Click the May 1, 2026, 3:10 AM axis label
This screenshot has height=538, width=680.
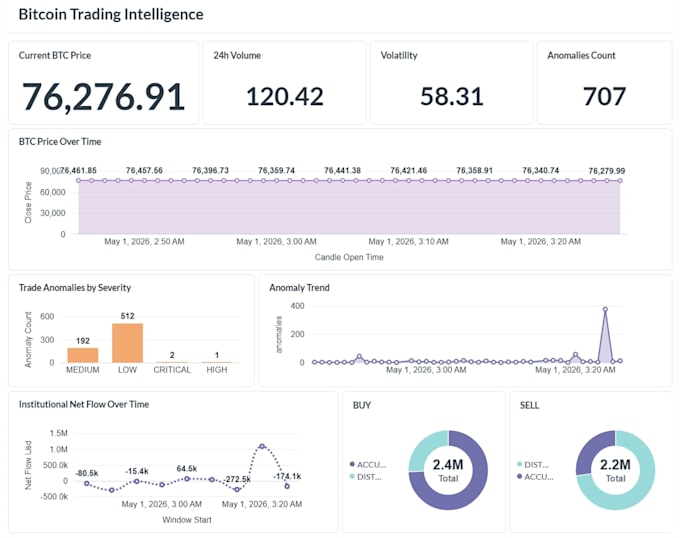pyautogui.click(x=409, y=241)
